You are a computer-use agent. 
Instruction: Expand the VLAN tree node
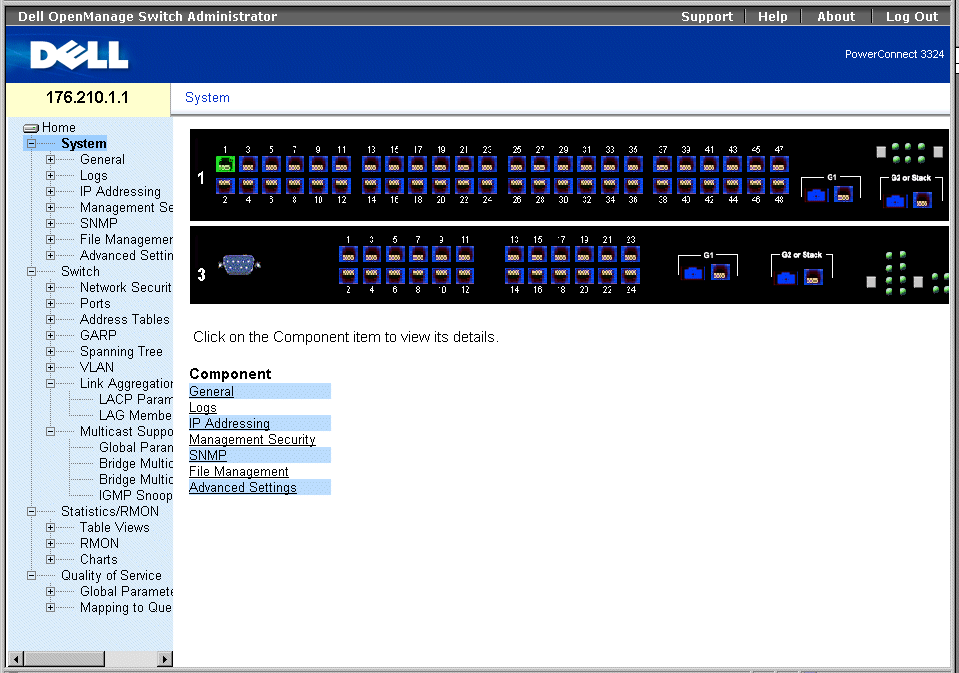(x=51, y=368)
